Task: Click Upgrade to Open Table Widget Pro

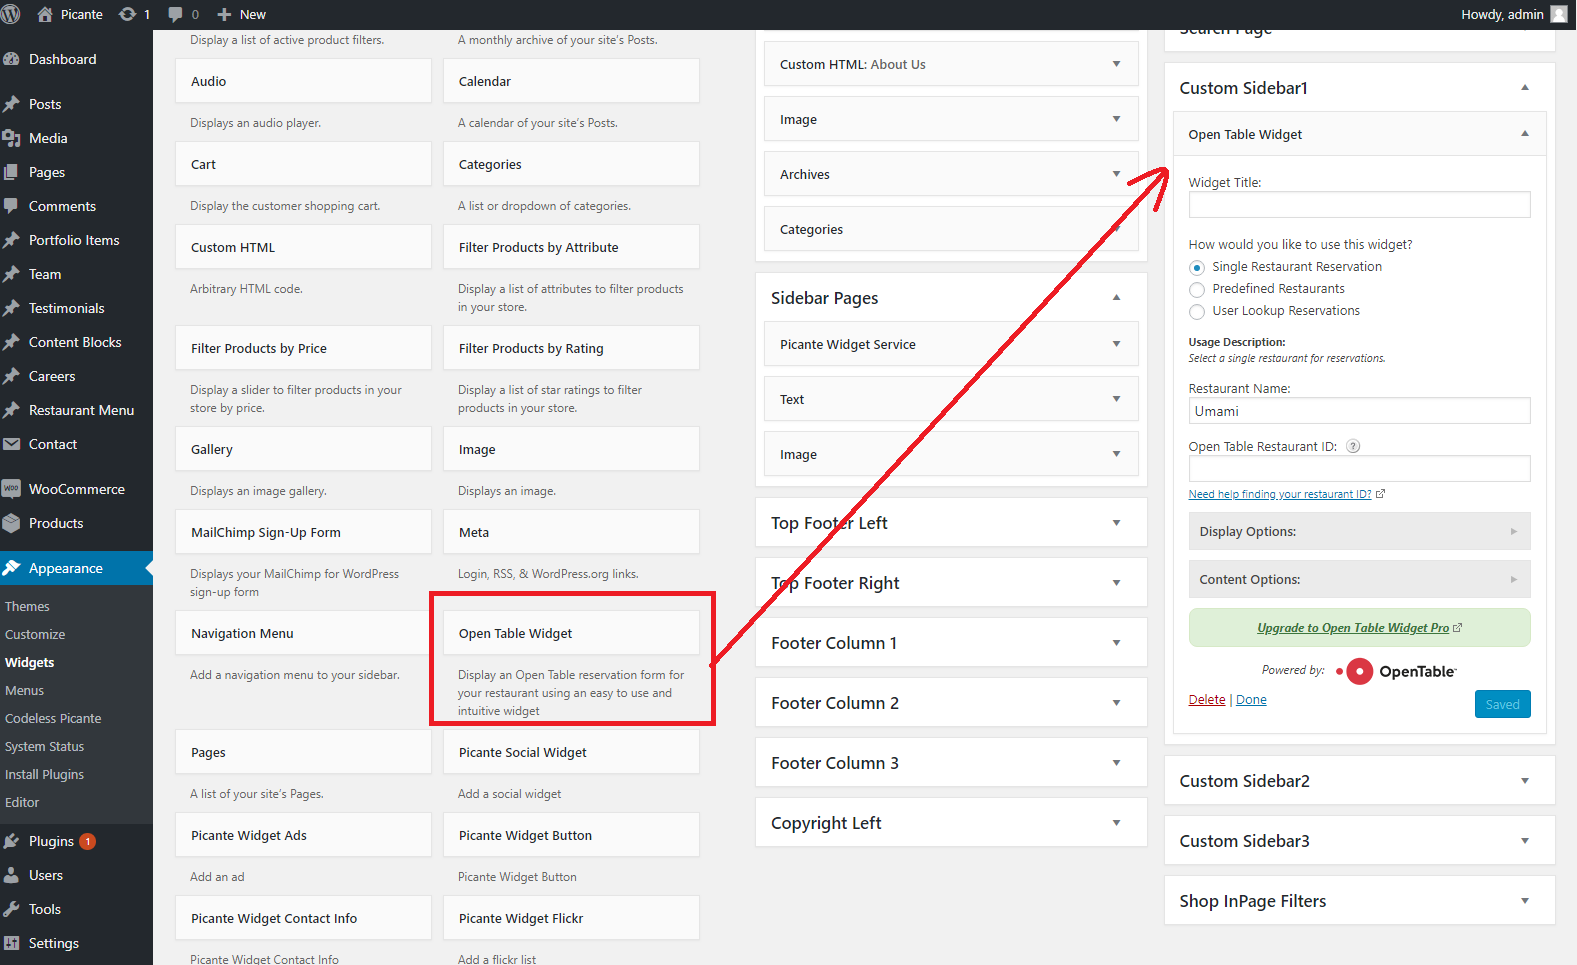Action: [x=1359, y=628]
